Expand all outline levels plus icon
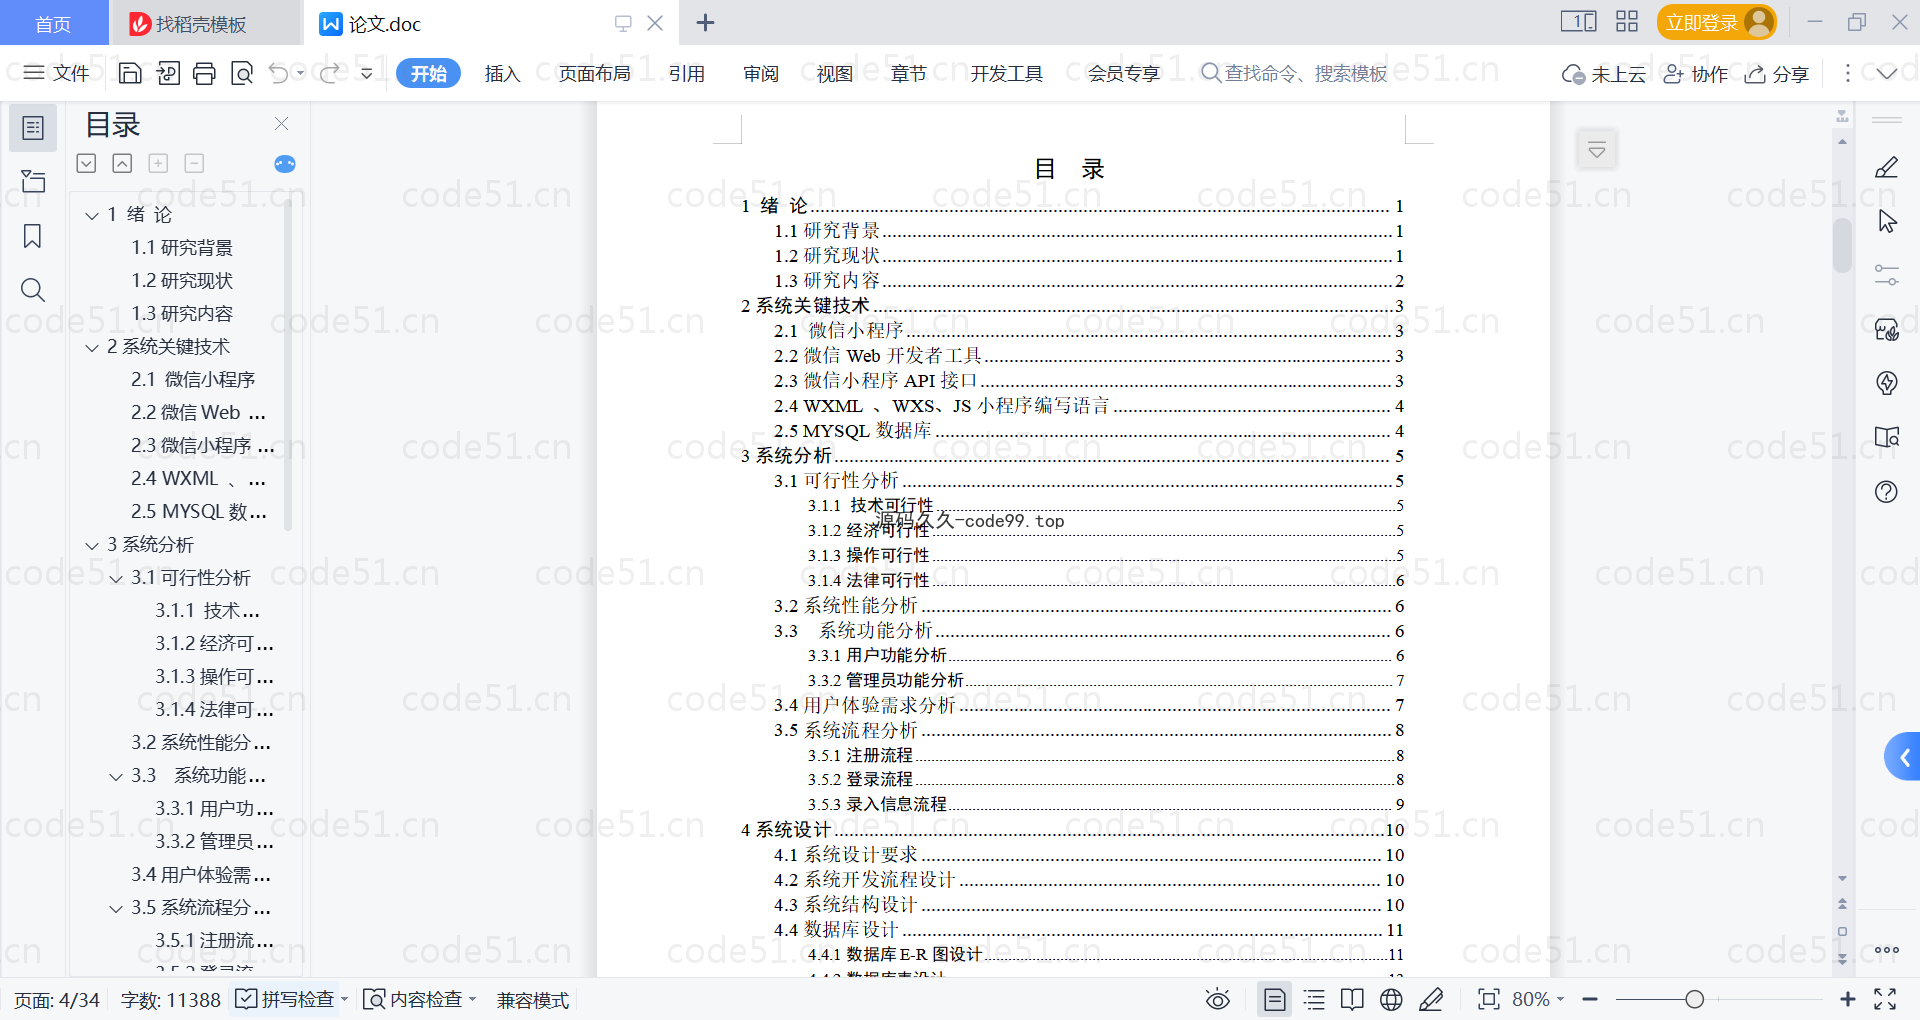The height and width of the screenshot is (1020, 1920). click(158, 163)
